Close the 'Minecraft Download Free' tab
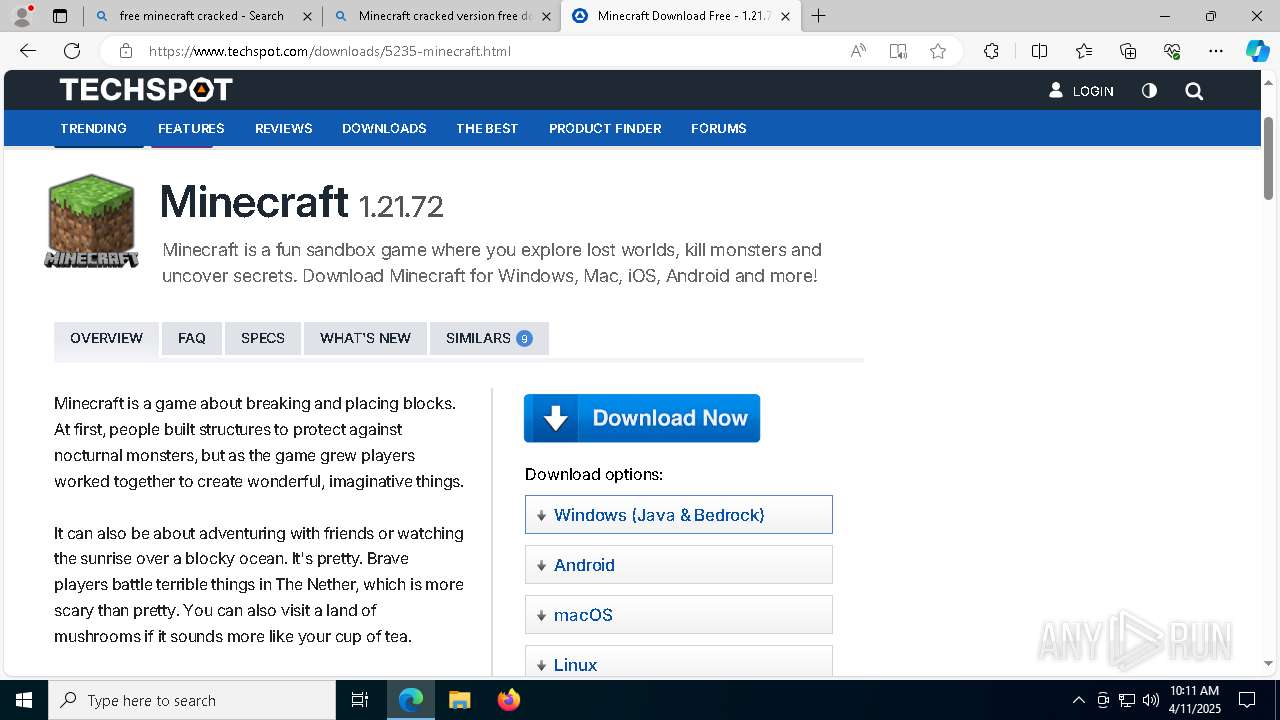The height and width of the screenshot is (720, 1280). pyautogui.click(x=785, y=16)
